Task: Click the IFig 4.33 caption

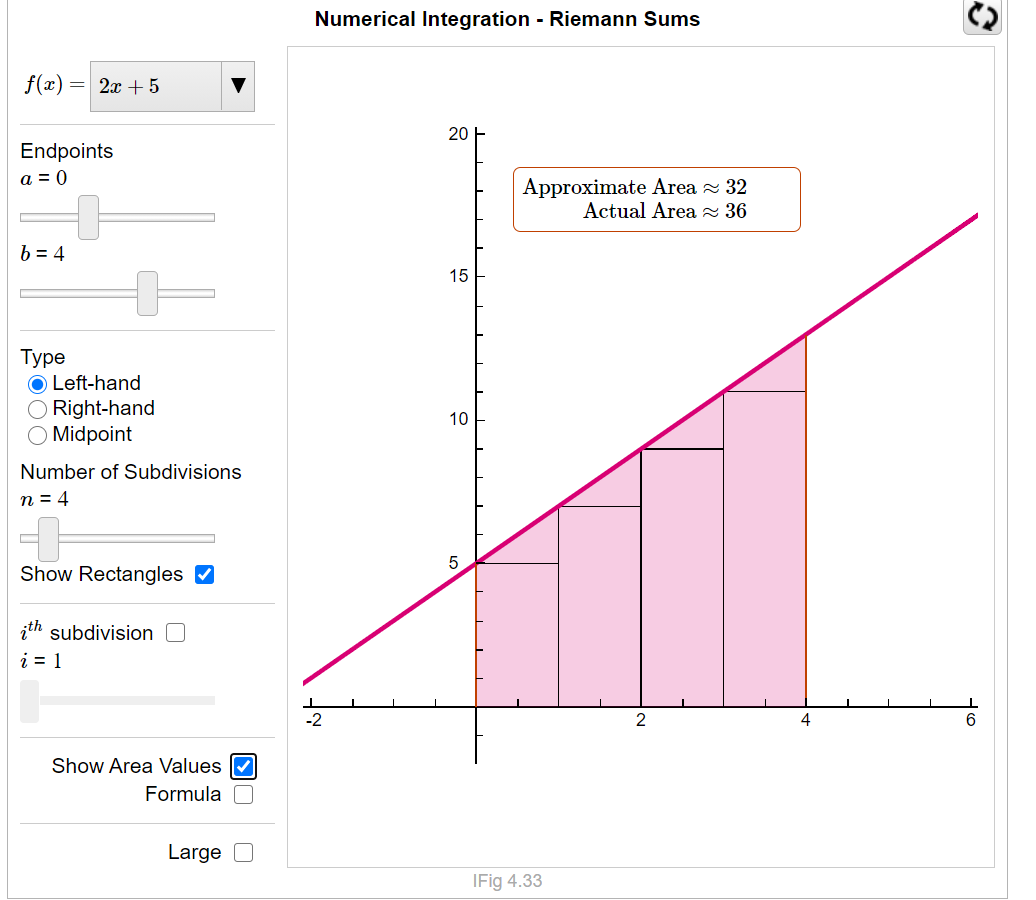Action: [x=505, y=882]
